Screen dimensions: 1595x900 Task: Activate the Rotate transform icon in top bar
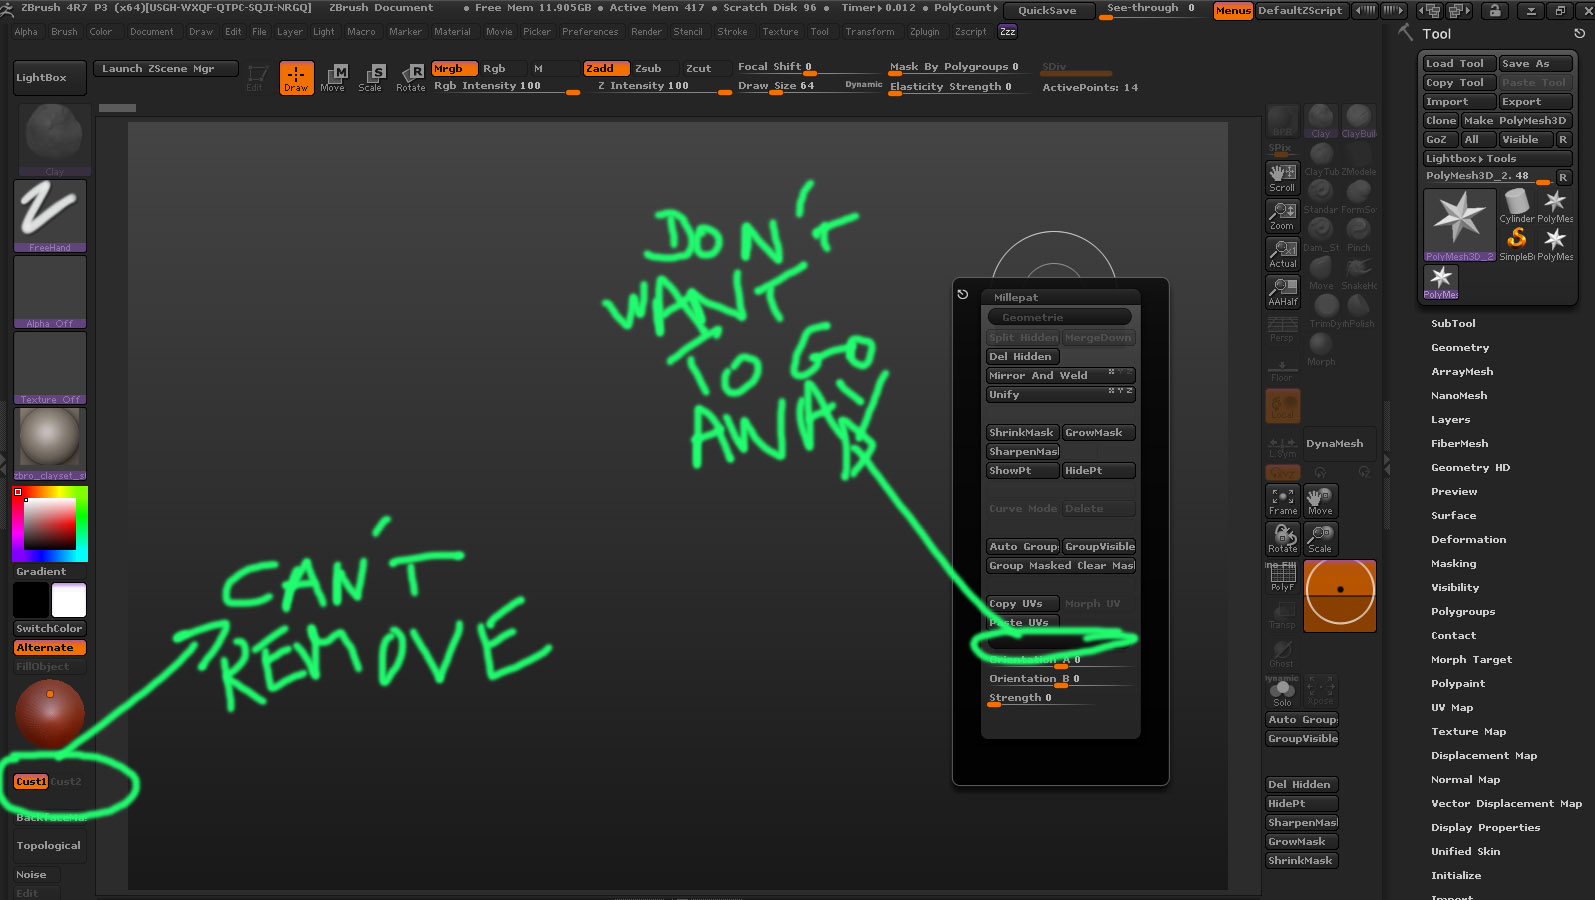pos(410,78)
